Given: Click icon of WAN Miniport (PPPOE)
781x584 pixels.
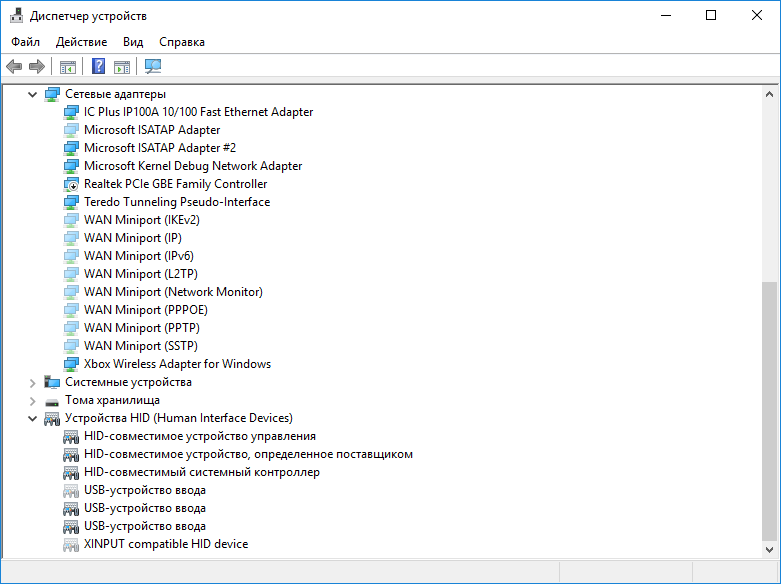Looking at the screenshot, I should (71, 310).
